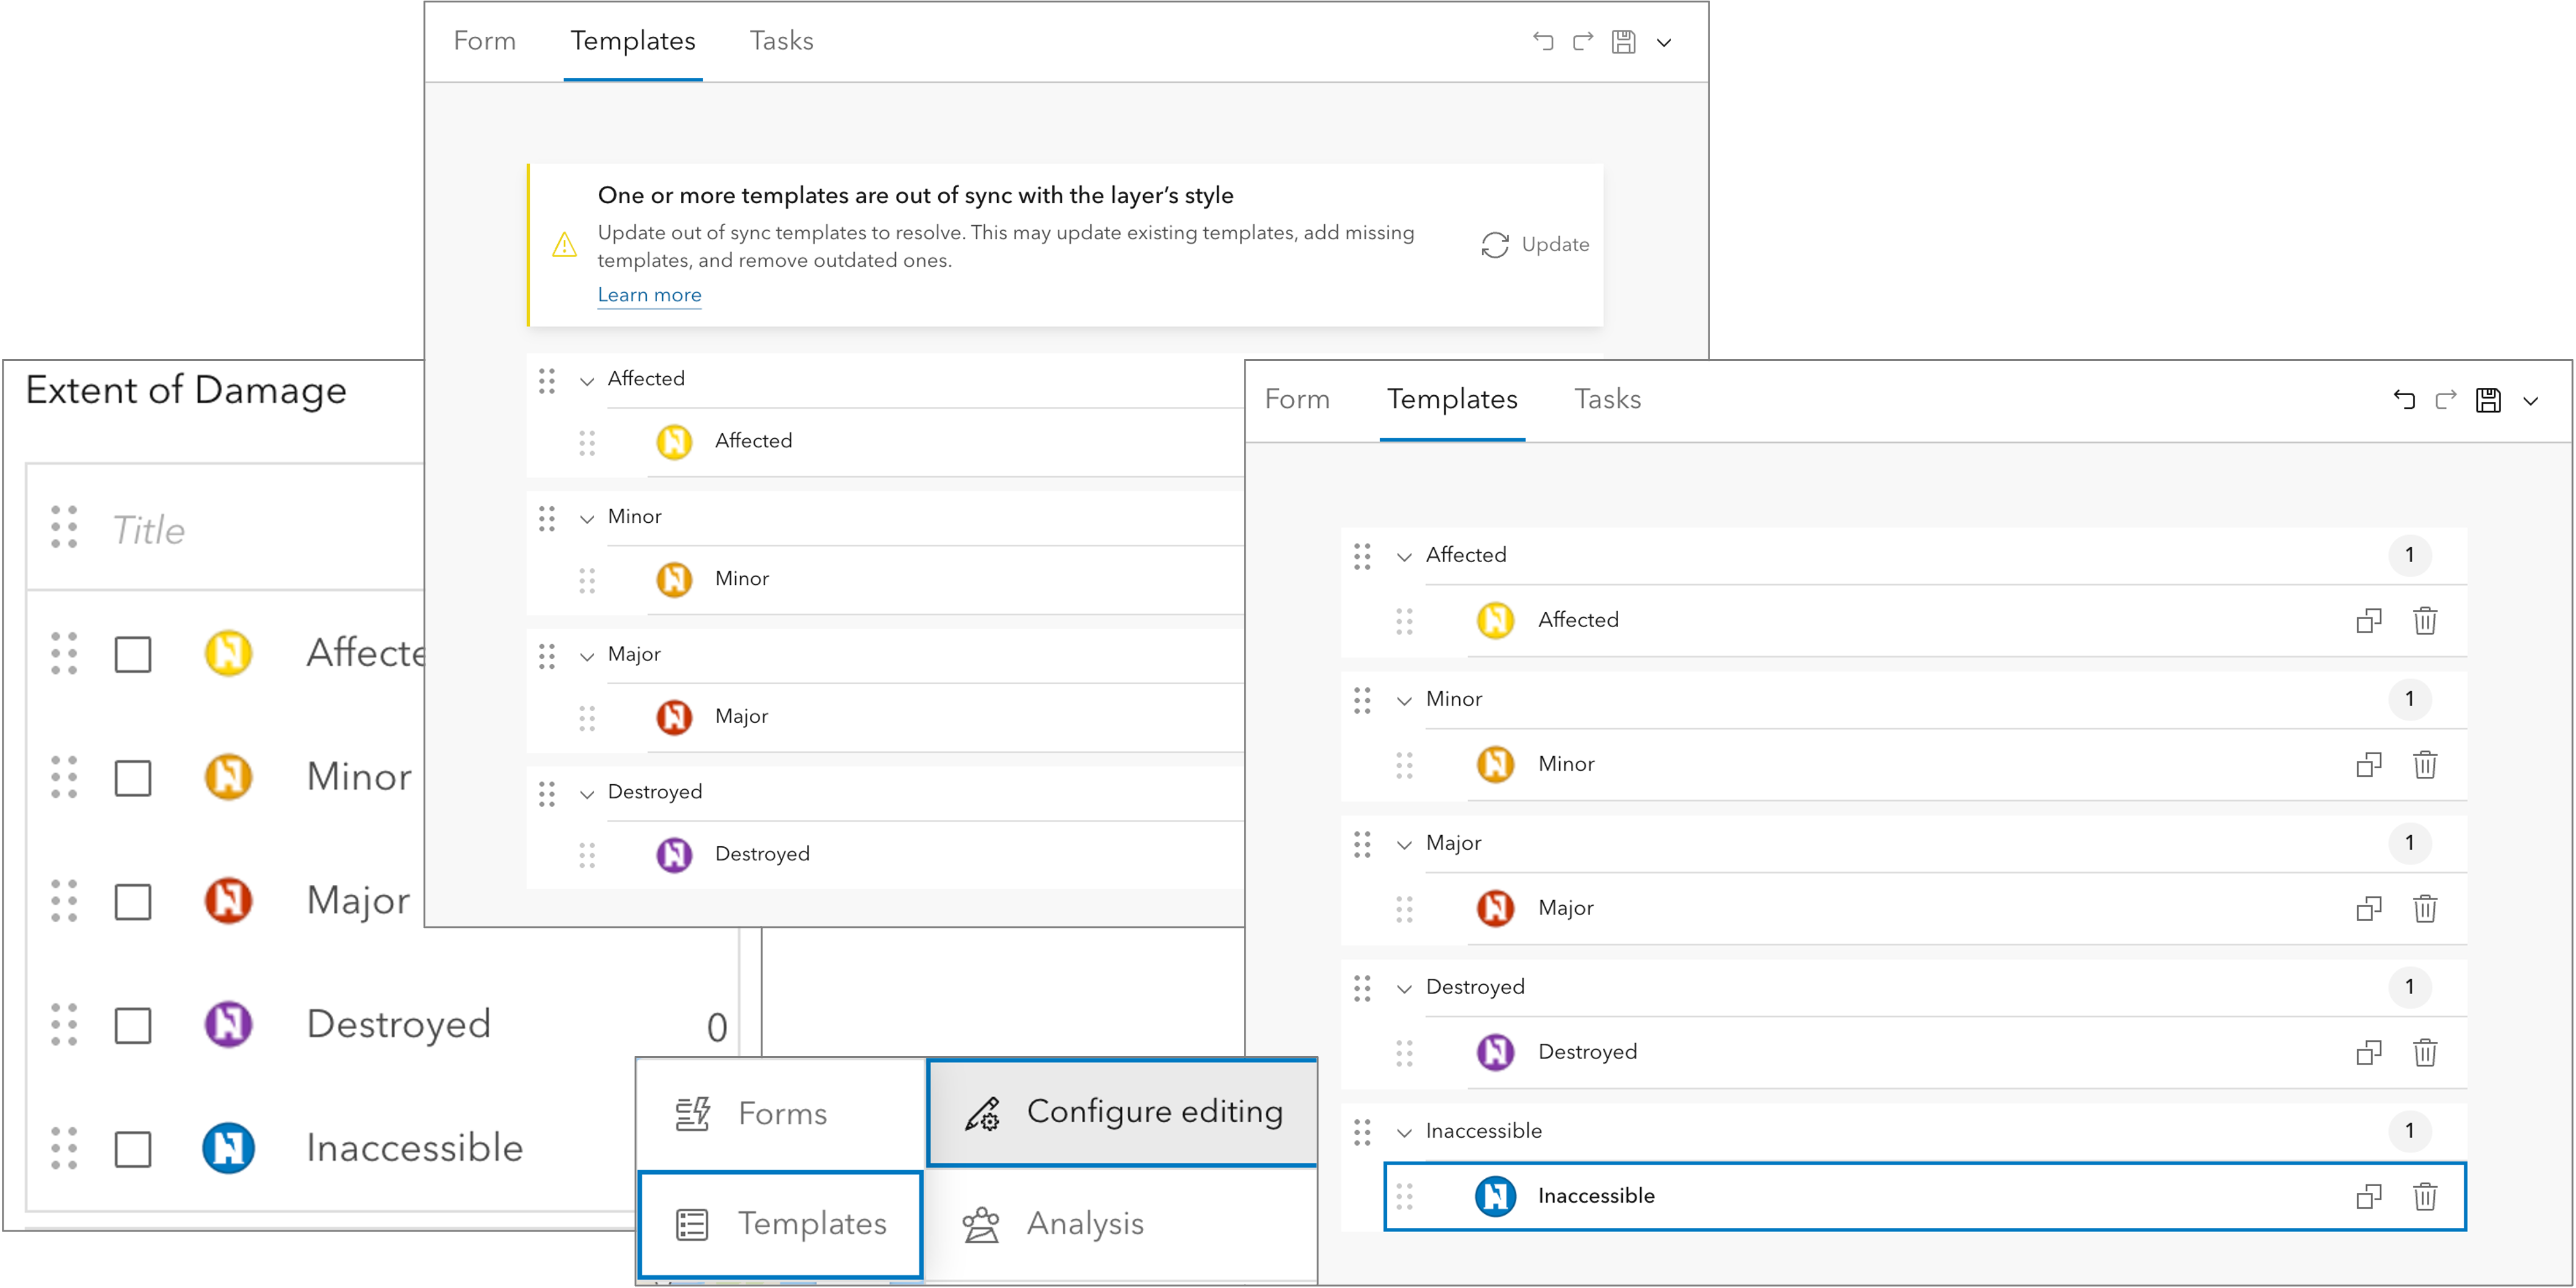The height and width of the screenshot is (1288, 2576).
Task: Open the Analysis section from the sidebar
Action: (1084, 1223)
